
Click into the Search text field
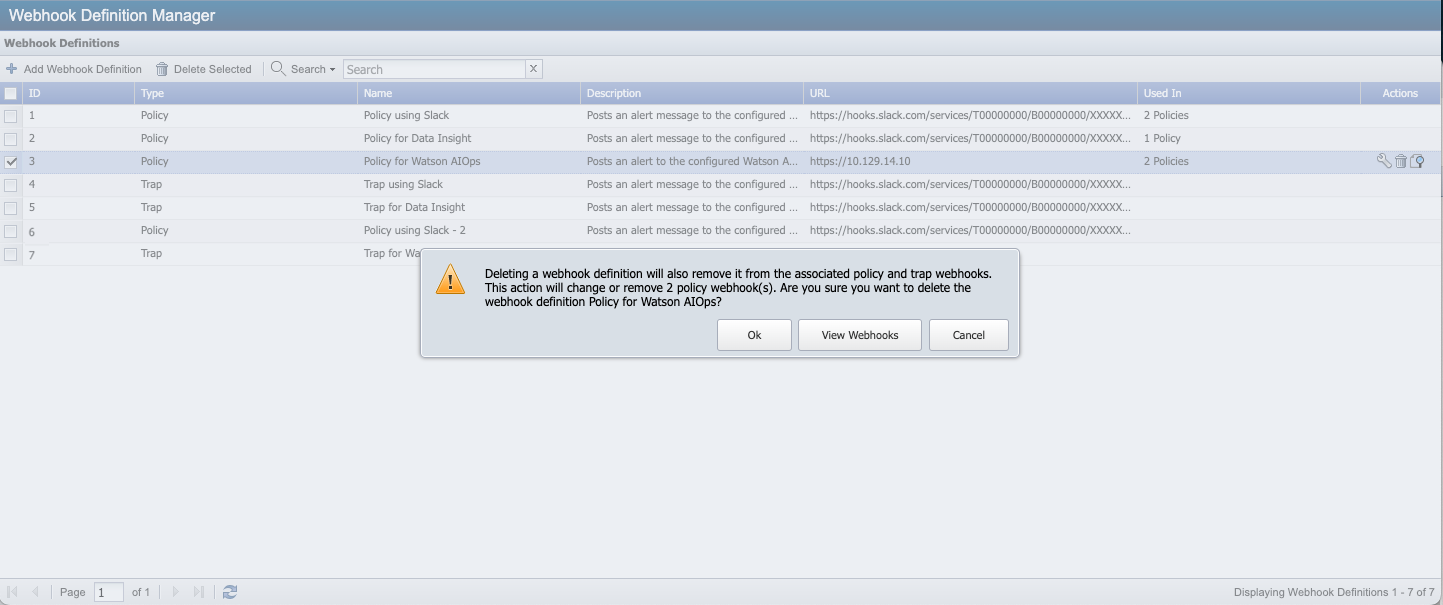tap(434, 69)
